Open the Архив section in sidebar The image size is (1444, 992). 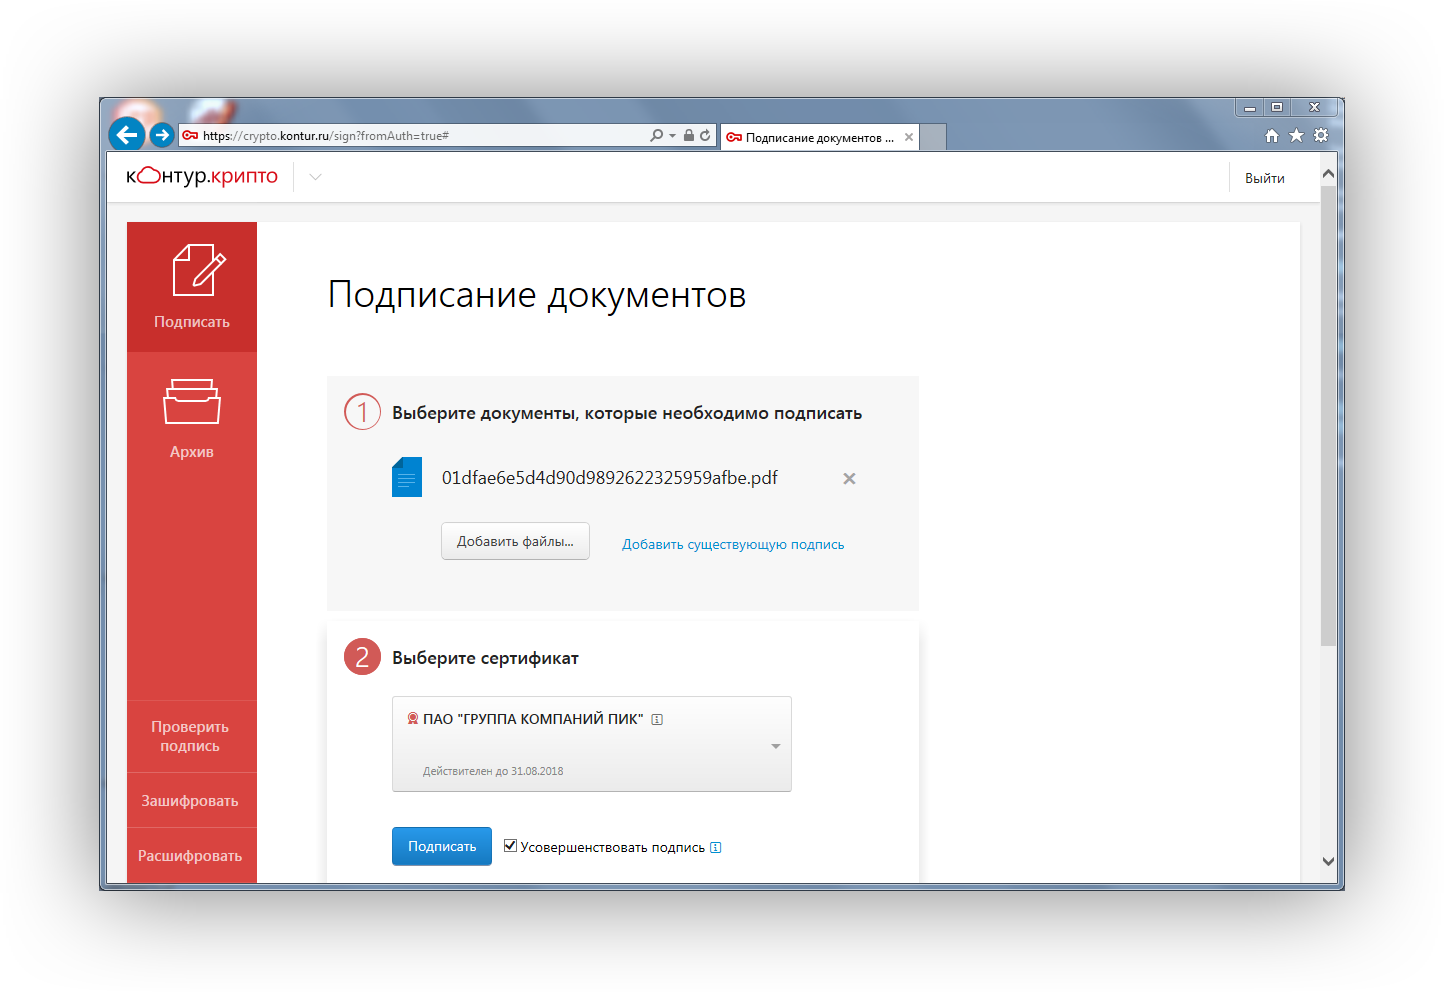(x=192, y=418)
